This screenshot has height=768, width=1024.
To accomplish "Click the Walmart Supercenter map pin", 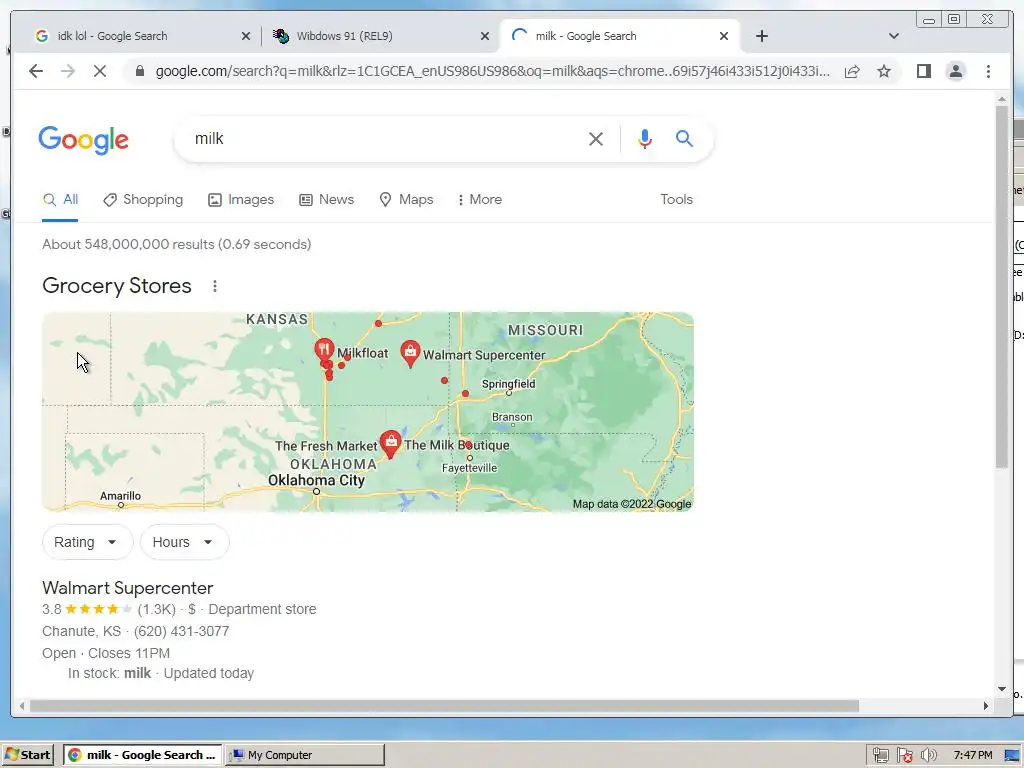I will tap(410, 353).
